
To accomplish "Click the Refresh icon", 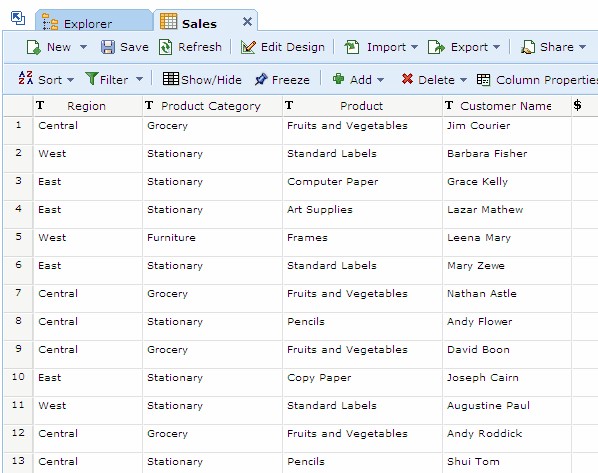I will [166, 47].
